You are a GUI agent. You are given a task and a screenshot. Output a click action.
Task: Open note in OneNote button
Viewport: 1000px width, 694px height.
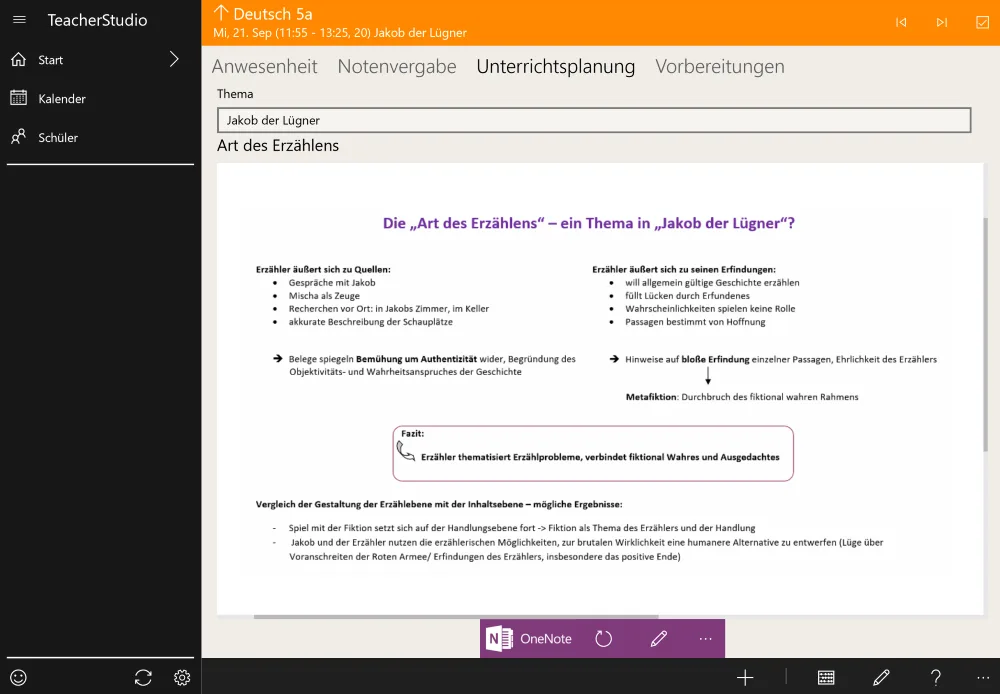(529, 639)
